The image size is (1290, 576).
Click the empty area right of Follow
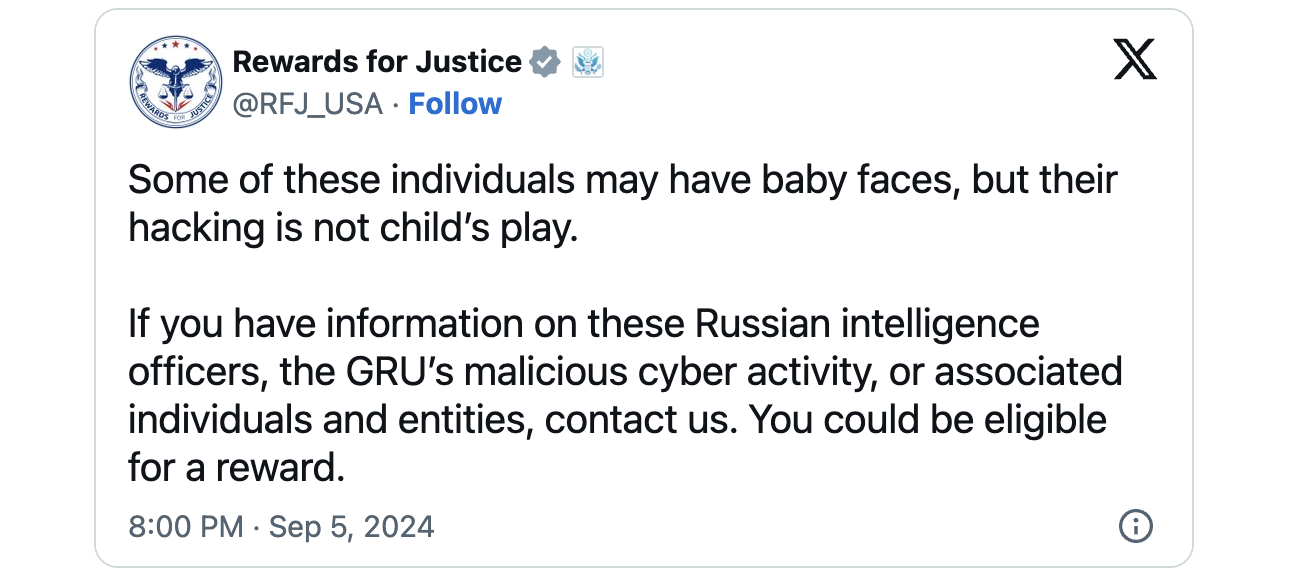pos(800,104)
